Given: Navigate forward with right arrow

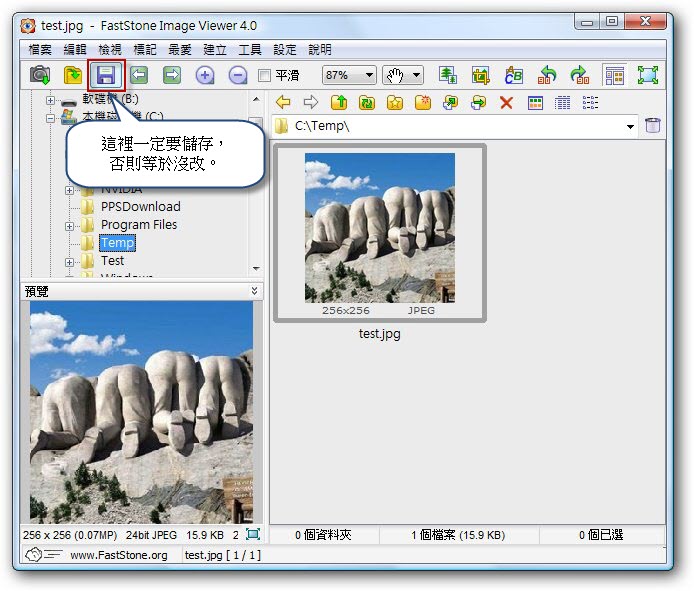Looking at the screenshot, I should [x=311, y=103].
